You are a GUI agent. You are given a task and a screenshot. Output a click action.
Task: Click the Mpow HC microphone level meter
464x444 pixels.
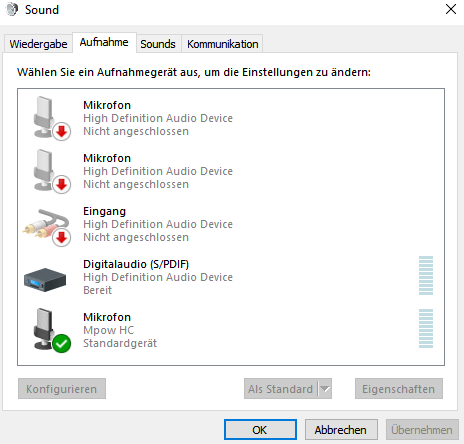(426, 328)
